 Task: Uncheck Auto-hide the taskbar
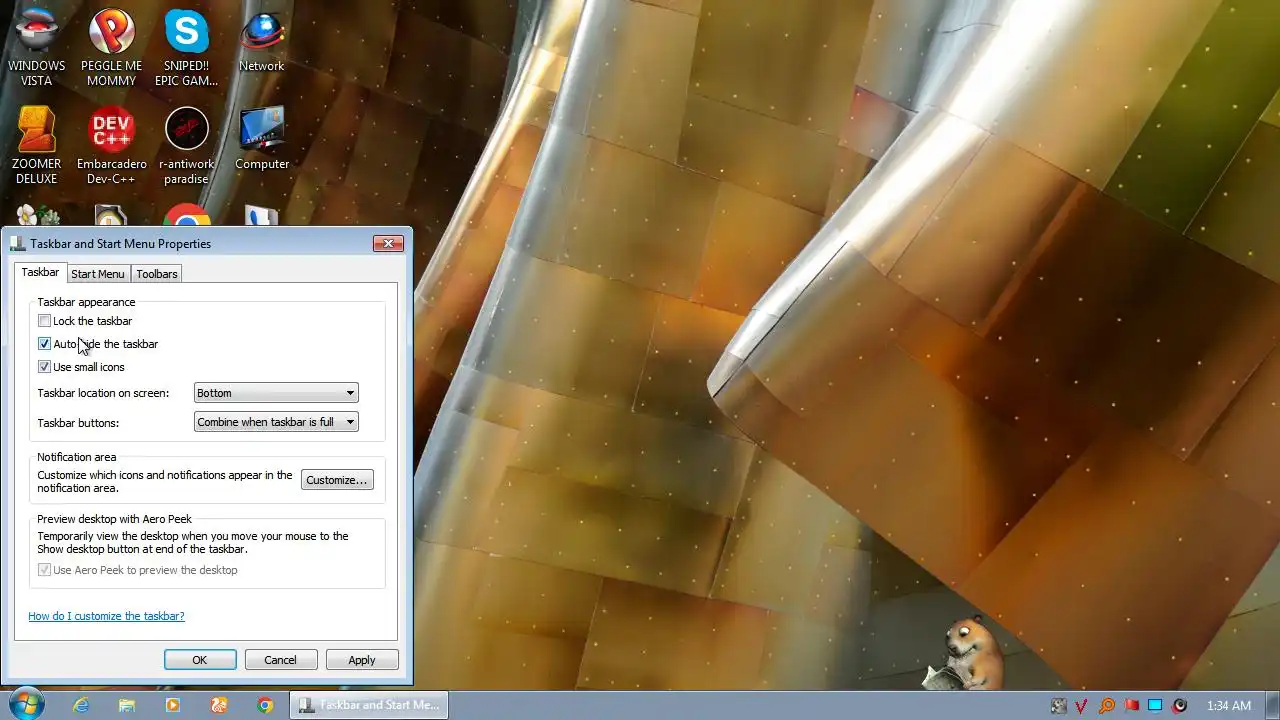click(x=44, y=344)
